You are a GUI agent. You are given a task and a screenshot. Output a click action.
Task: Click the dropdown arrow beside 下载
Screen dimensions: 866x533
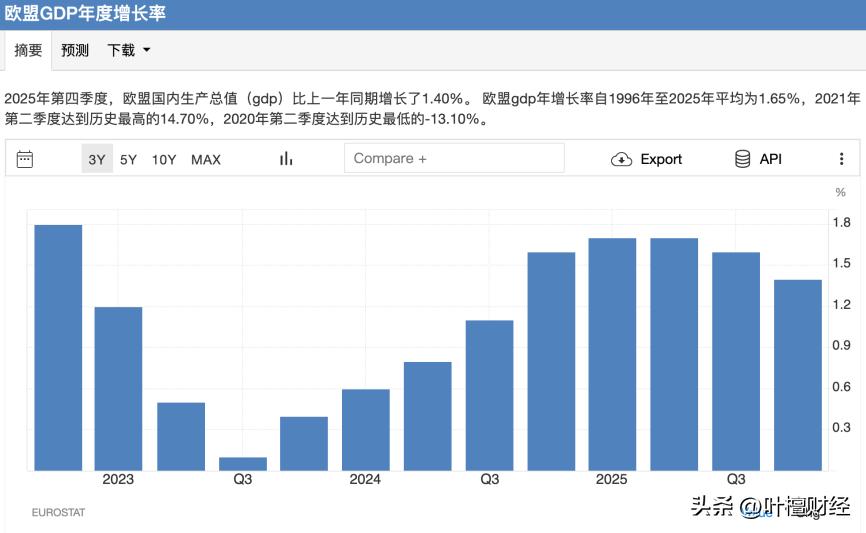coord(147,50)
